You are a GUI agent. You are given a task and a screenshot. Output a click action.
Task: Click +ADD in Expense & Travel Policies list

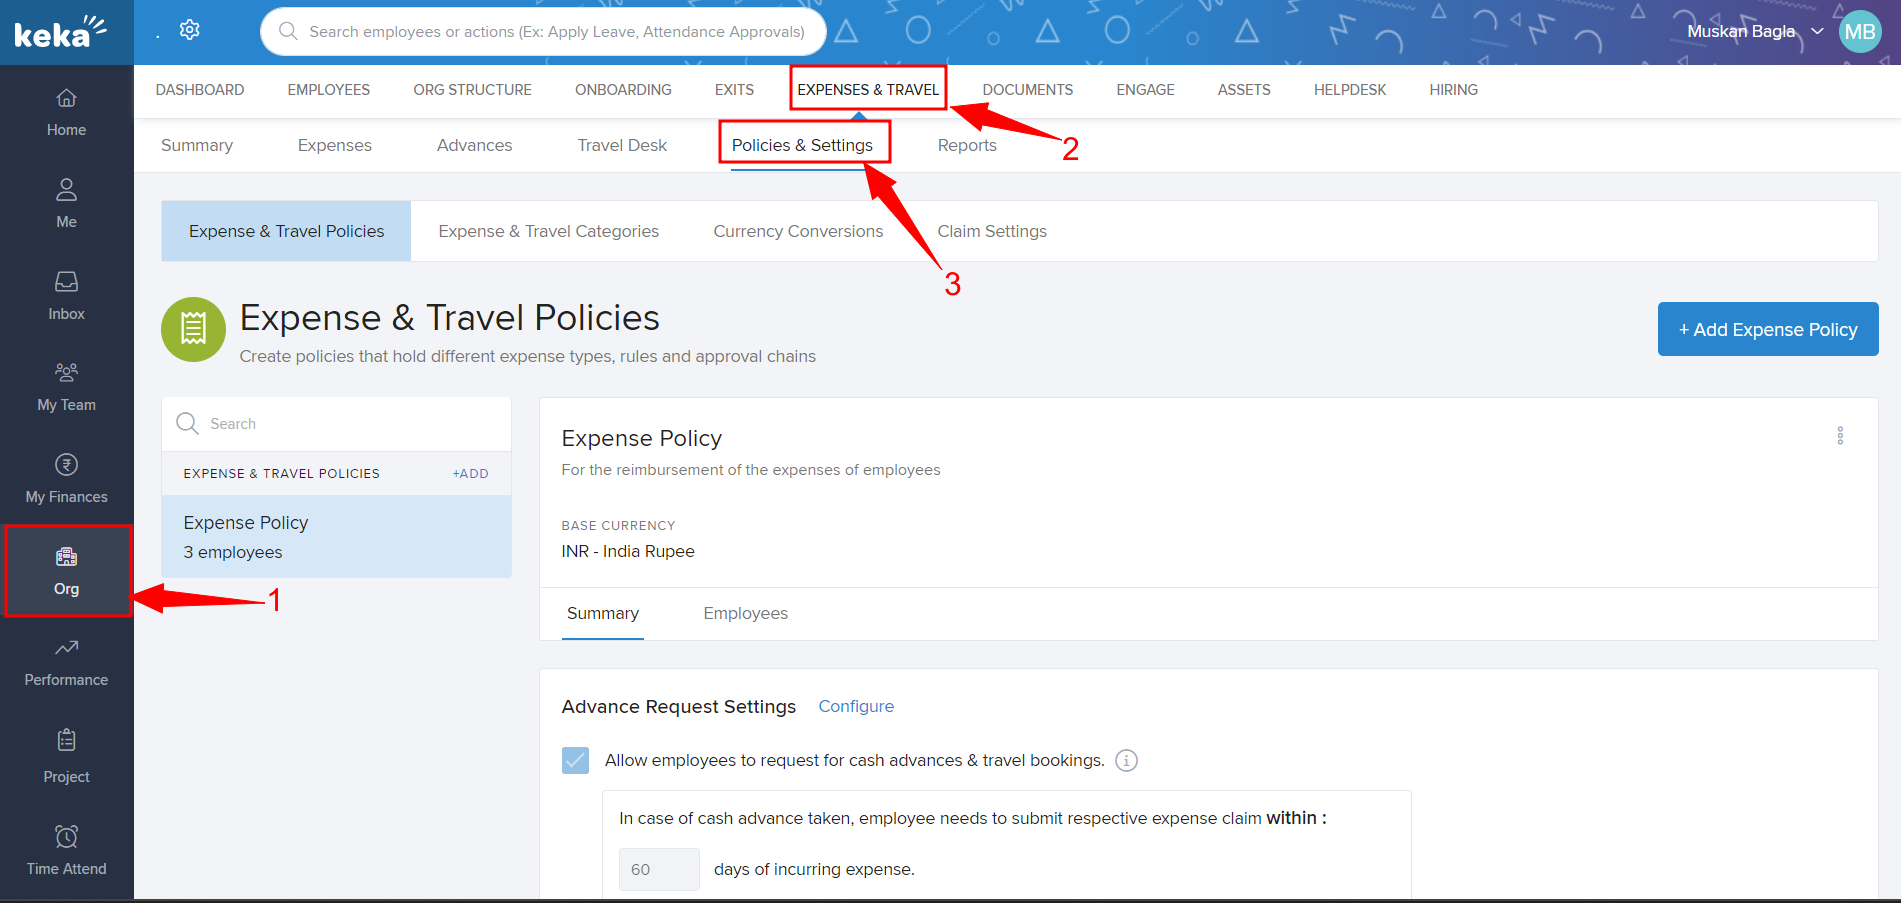470,474
